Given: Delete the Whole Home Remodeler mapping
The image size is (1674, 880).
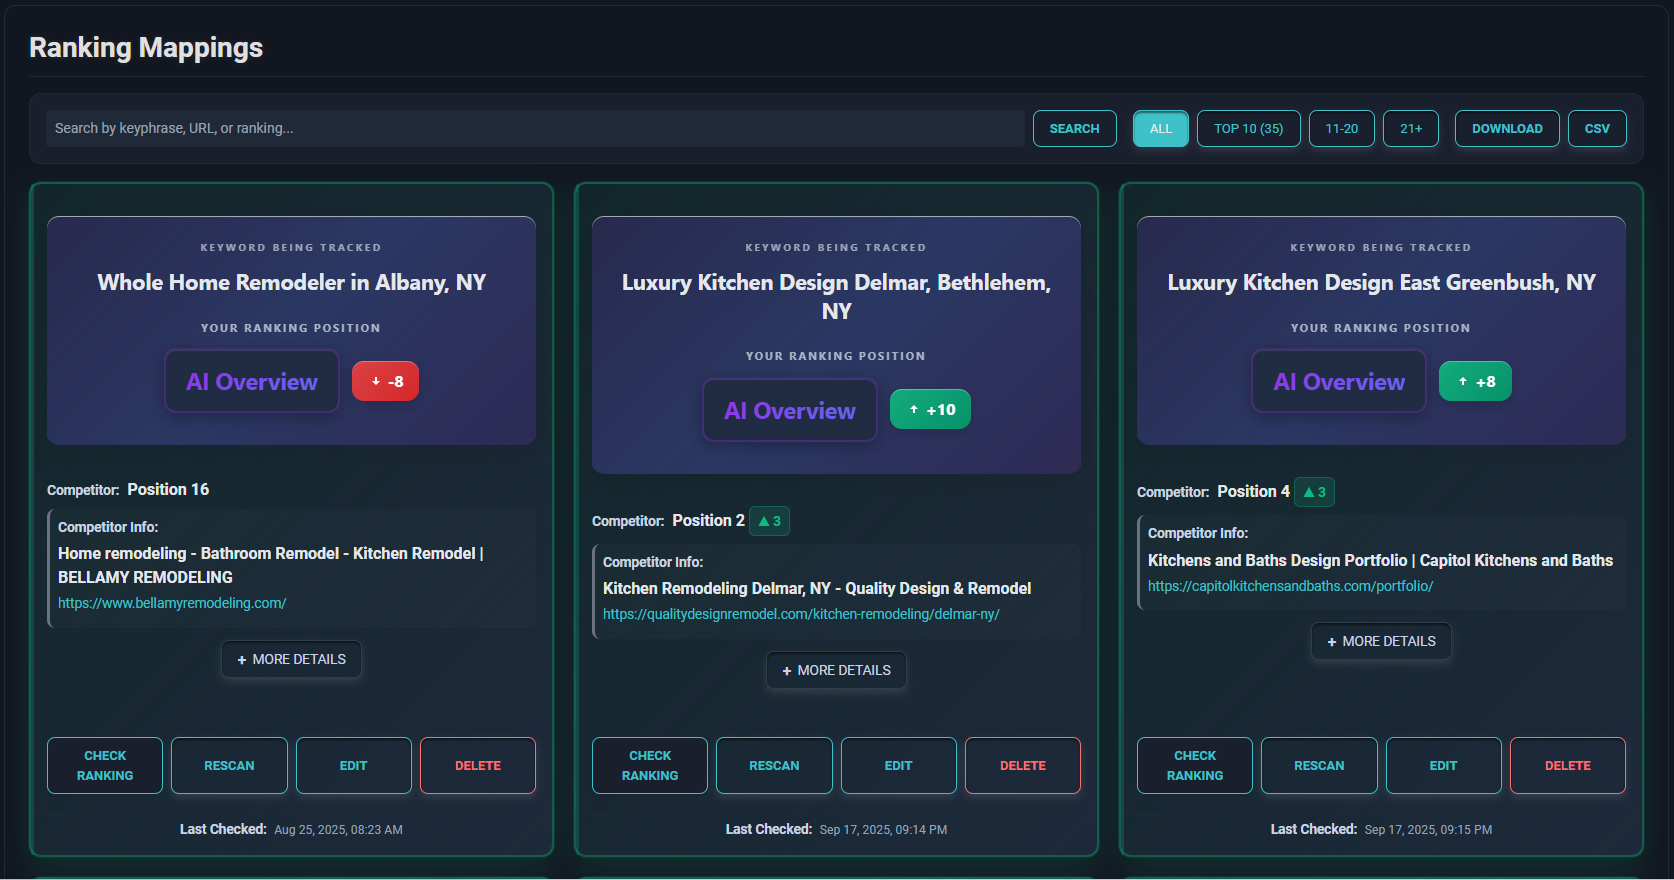Looking at the screenshot, I should coord(477,766).
